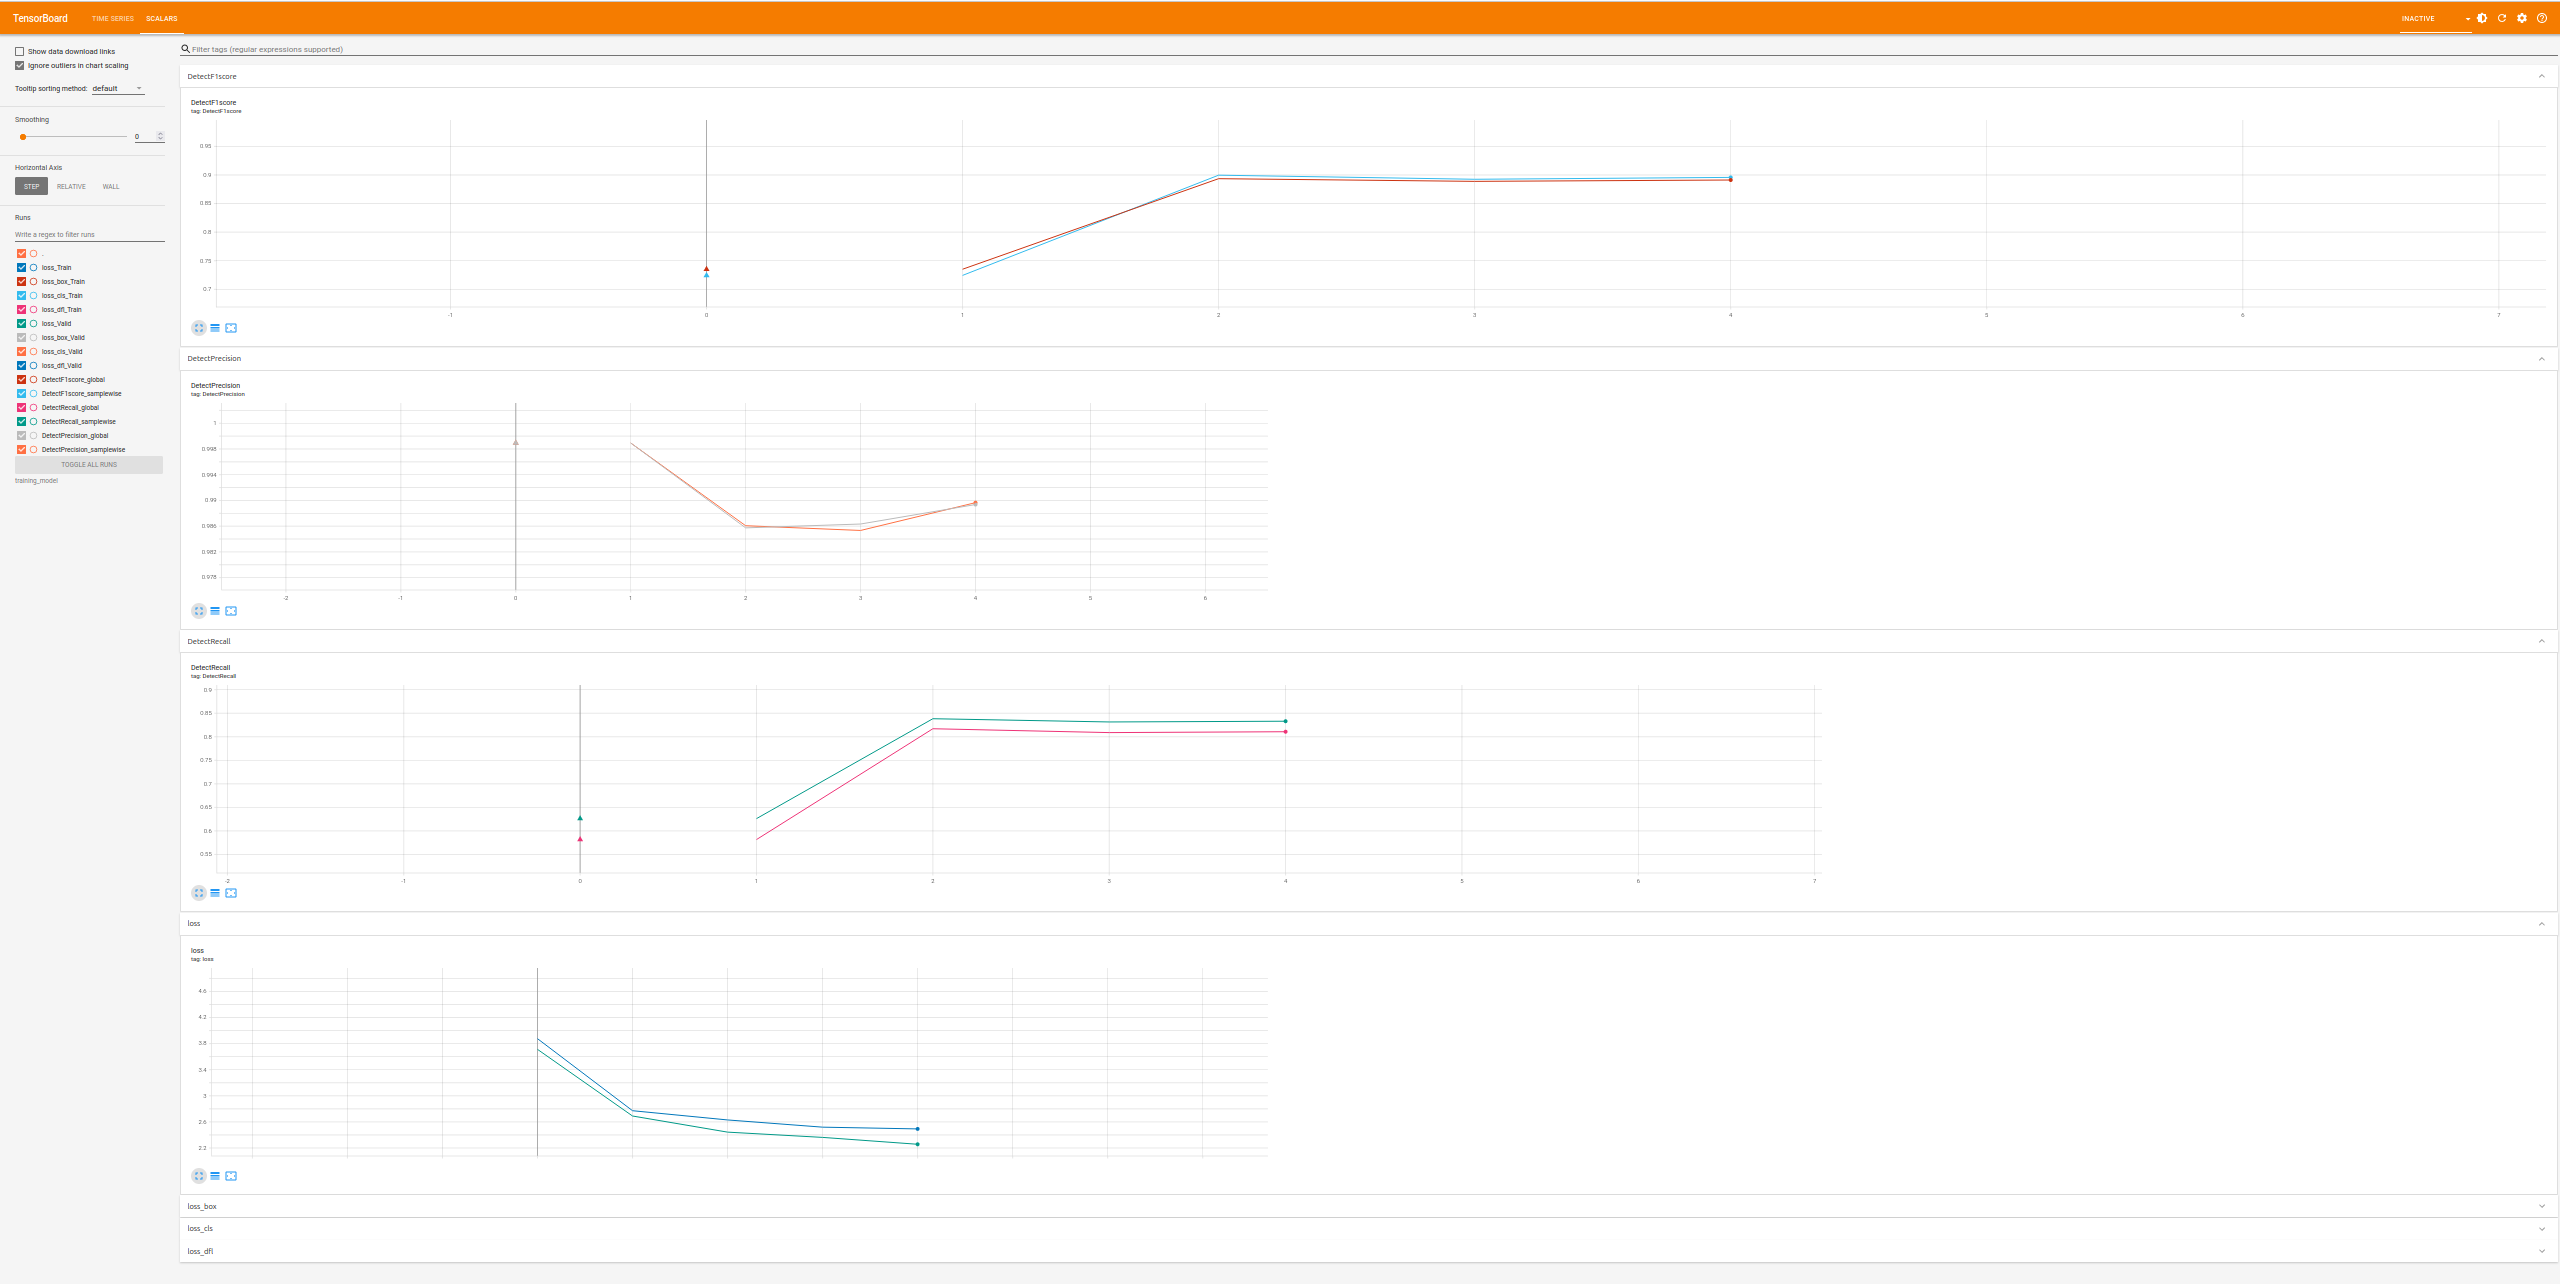Toggle y-axis log scale on DetectRecall chart

pyautogui.click(x=215, y=893)
